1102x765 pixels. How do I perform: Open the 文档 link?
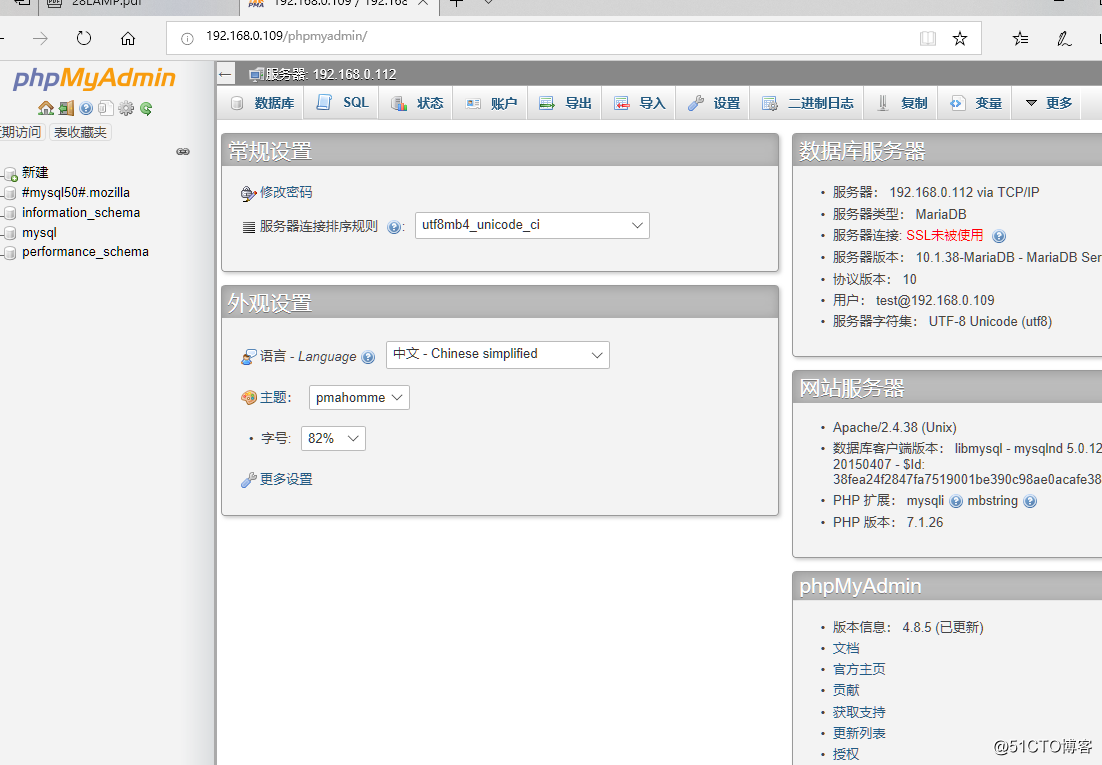845,648
